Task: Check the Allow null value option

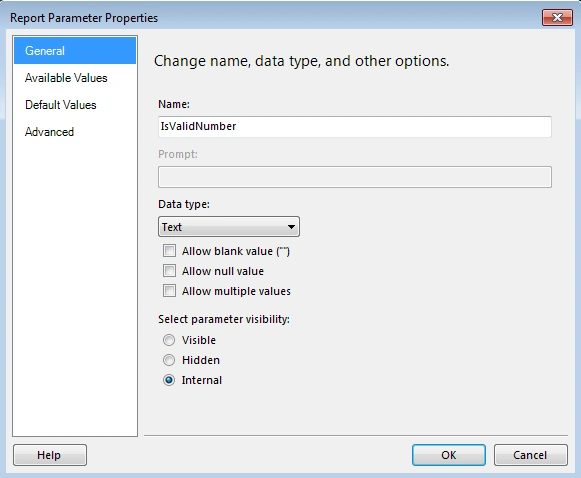Action: (x=169, y=271)
